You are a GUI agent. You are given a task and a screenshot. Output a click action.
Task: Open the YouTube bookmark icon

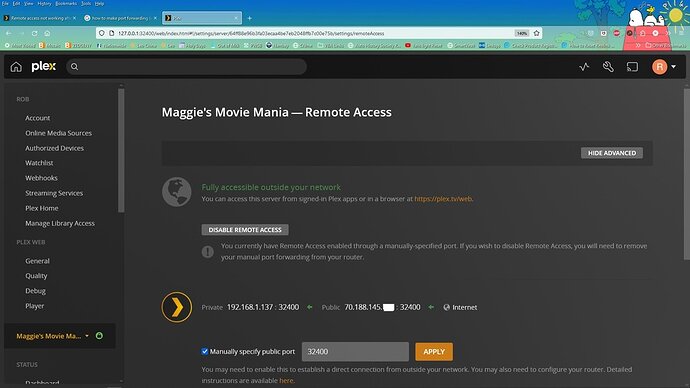tap(408, 45)
